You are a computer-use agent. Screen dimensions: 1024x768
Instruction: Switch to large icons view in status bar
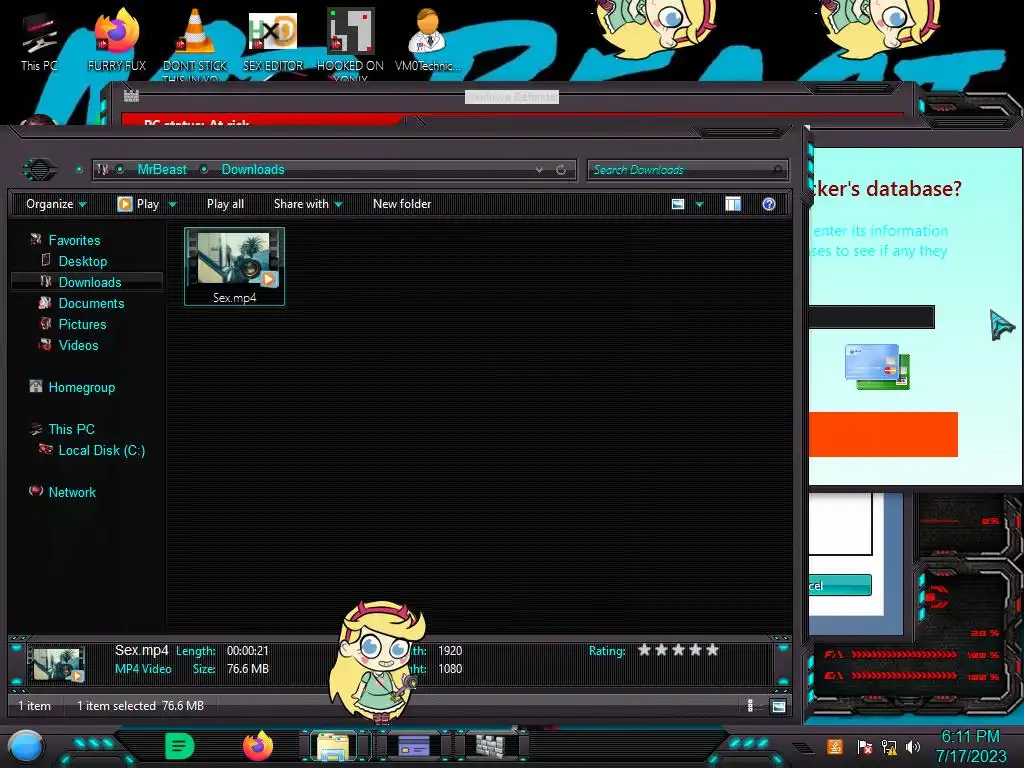[778, 706]
